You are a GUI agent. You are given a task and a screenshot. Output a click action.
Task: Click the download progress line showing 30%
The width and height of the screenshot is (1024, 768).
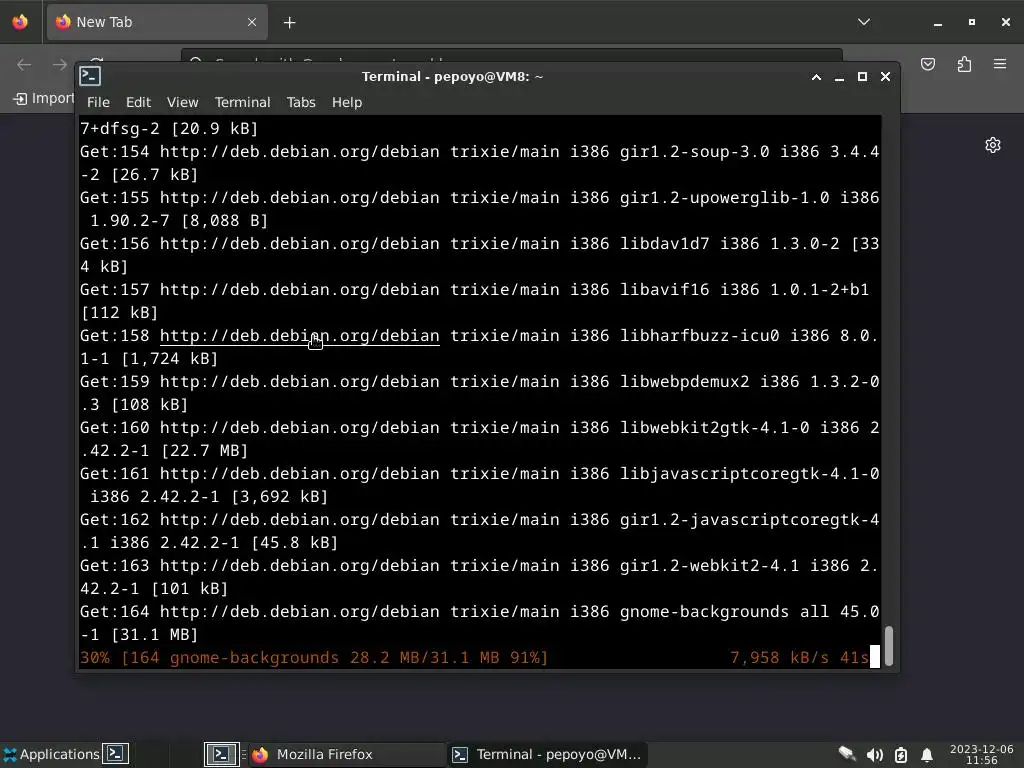click(x=474, y=658)
